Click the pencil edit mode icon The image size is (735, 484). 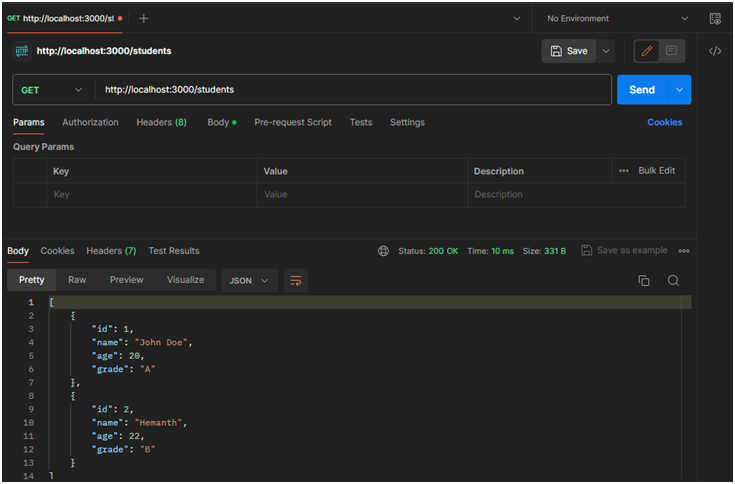(647, 51)
